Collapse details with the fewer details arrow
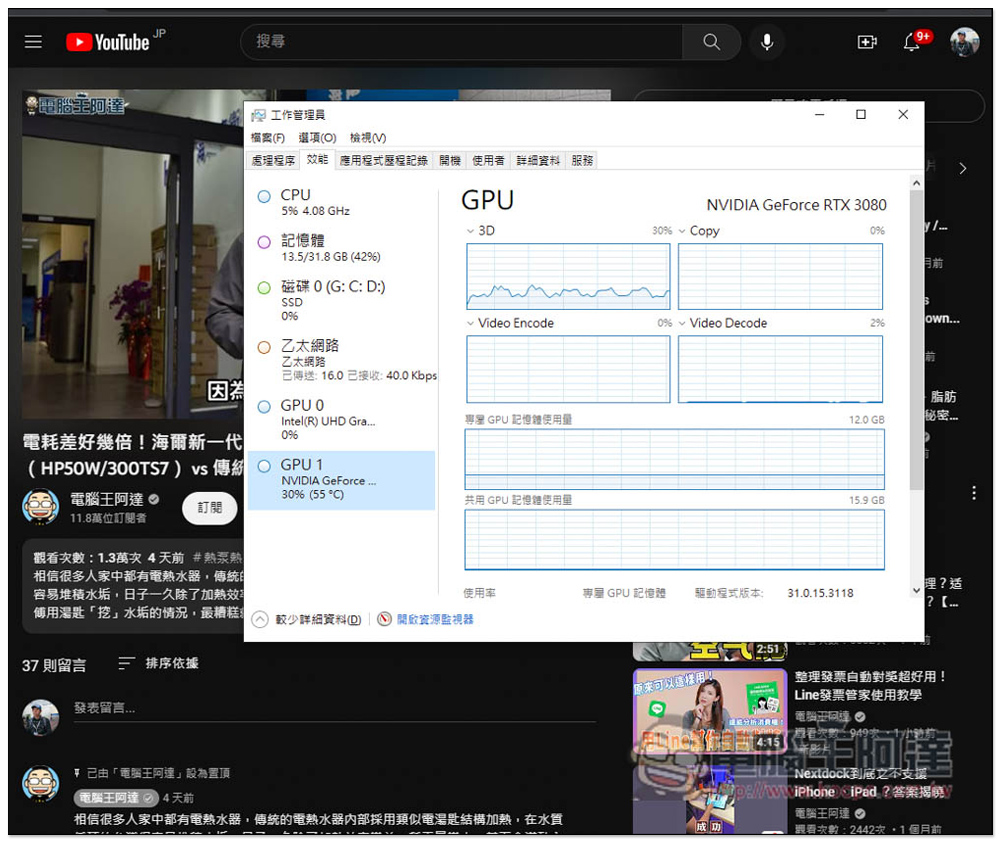 (260, 619)
